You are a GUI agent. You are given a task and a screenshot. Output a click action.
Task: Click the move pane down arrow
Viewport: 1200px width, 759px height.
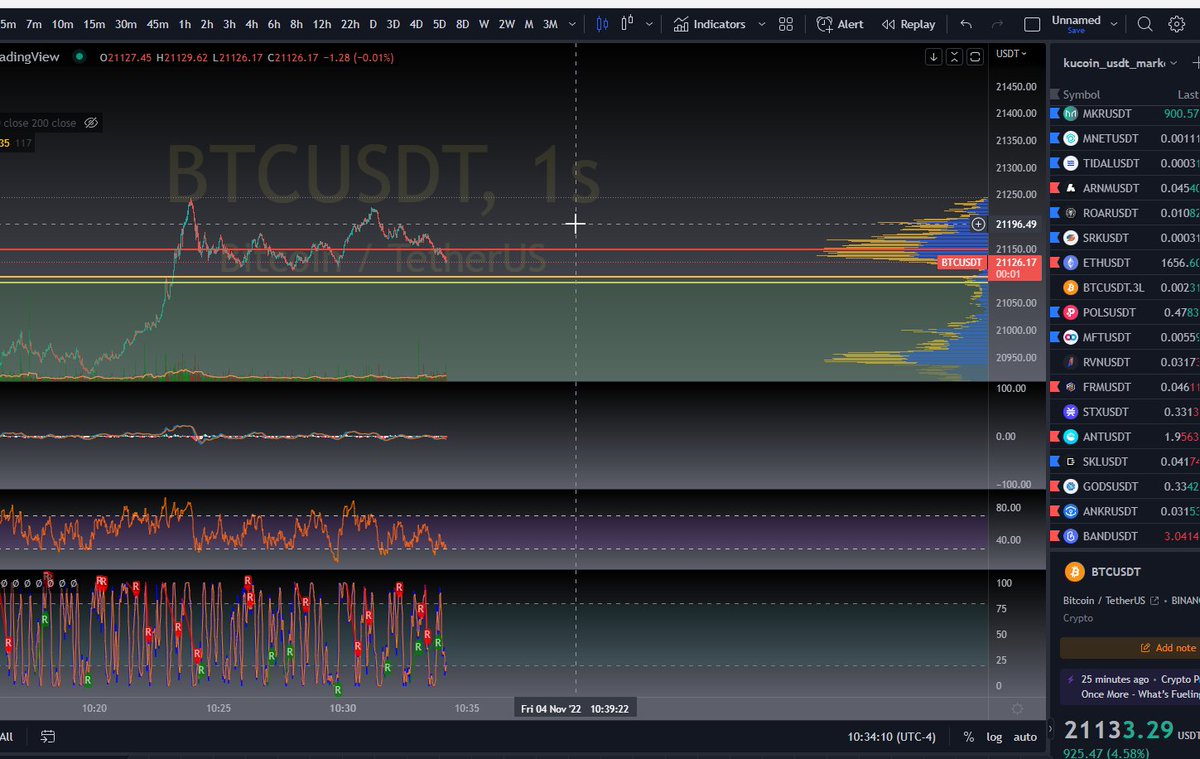pyautogui.click(x=934, y=57)
